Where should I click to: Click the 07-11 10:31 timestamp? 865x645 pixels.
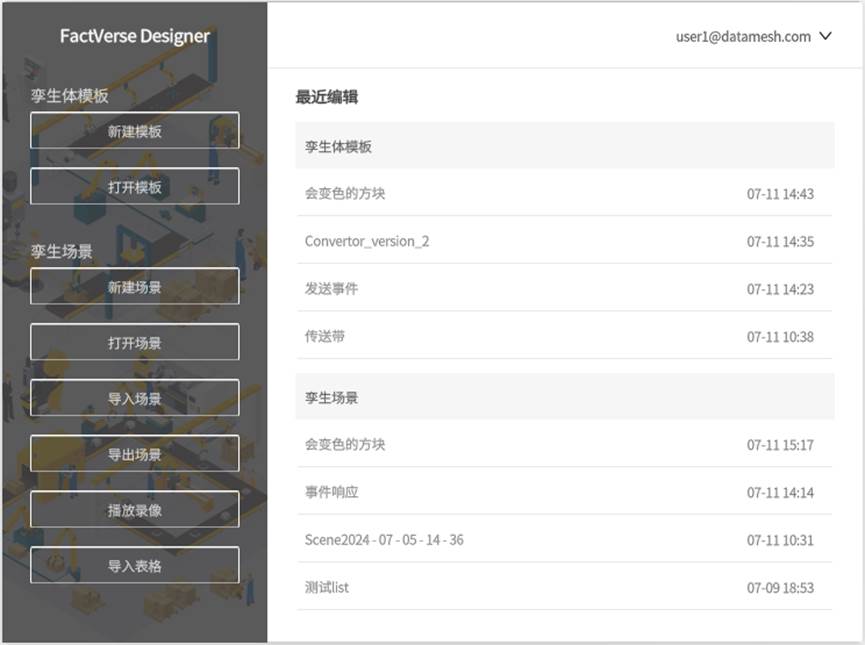pyautogui.click(x=780, y=540)
